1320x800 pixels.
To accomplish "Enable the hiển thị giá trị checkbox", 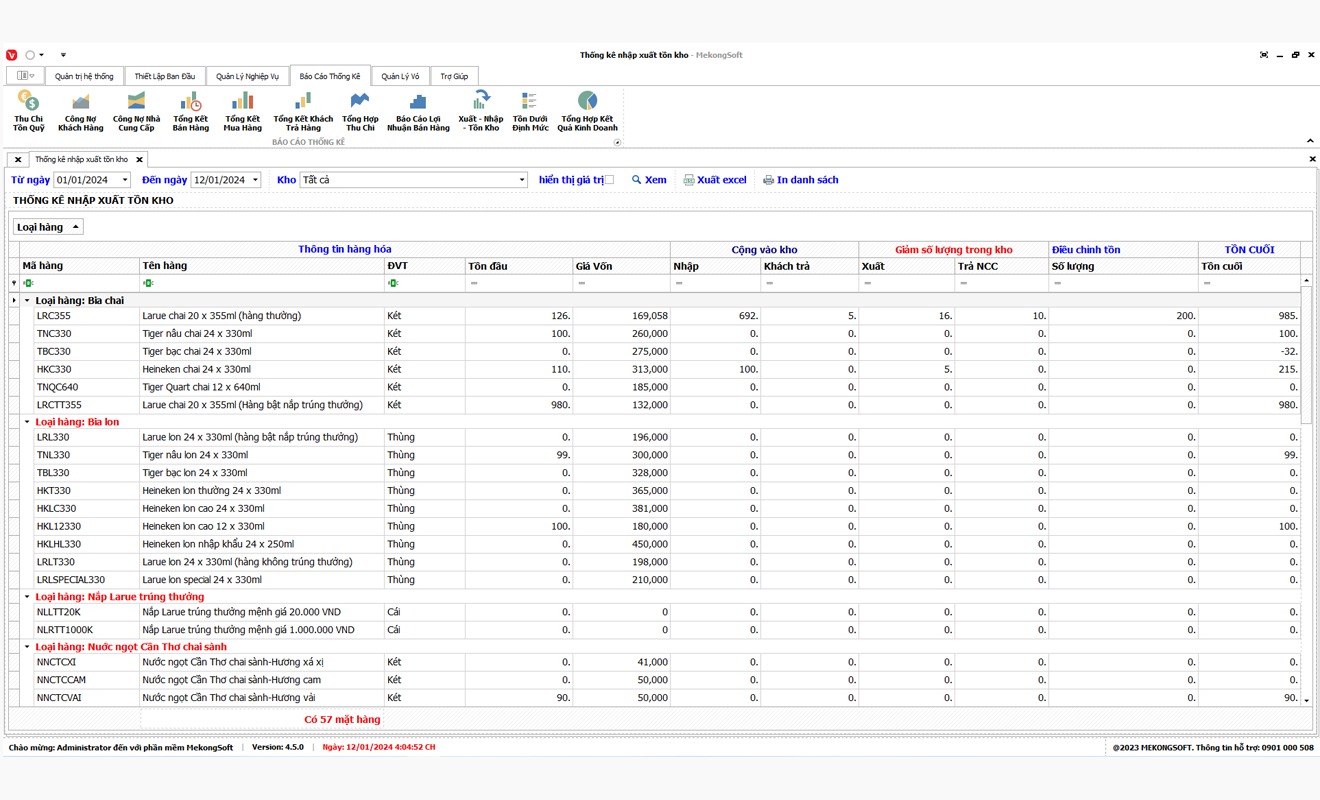I will (609, 180).
